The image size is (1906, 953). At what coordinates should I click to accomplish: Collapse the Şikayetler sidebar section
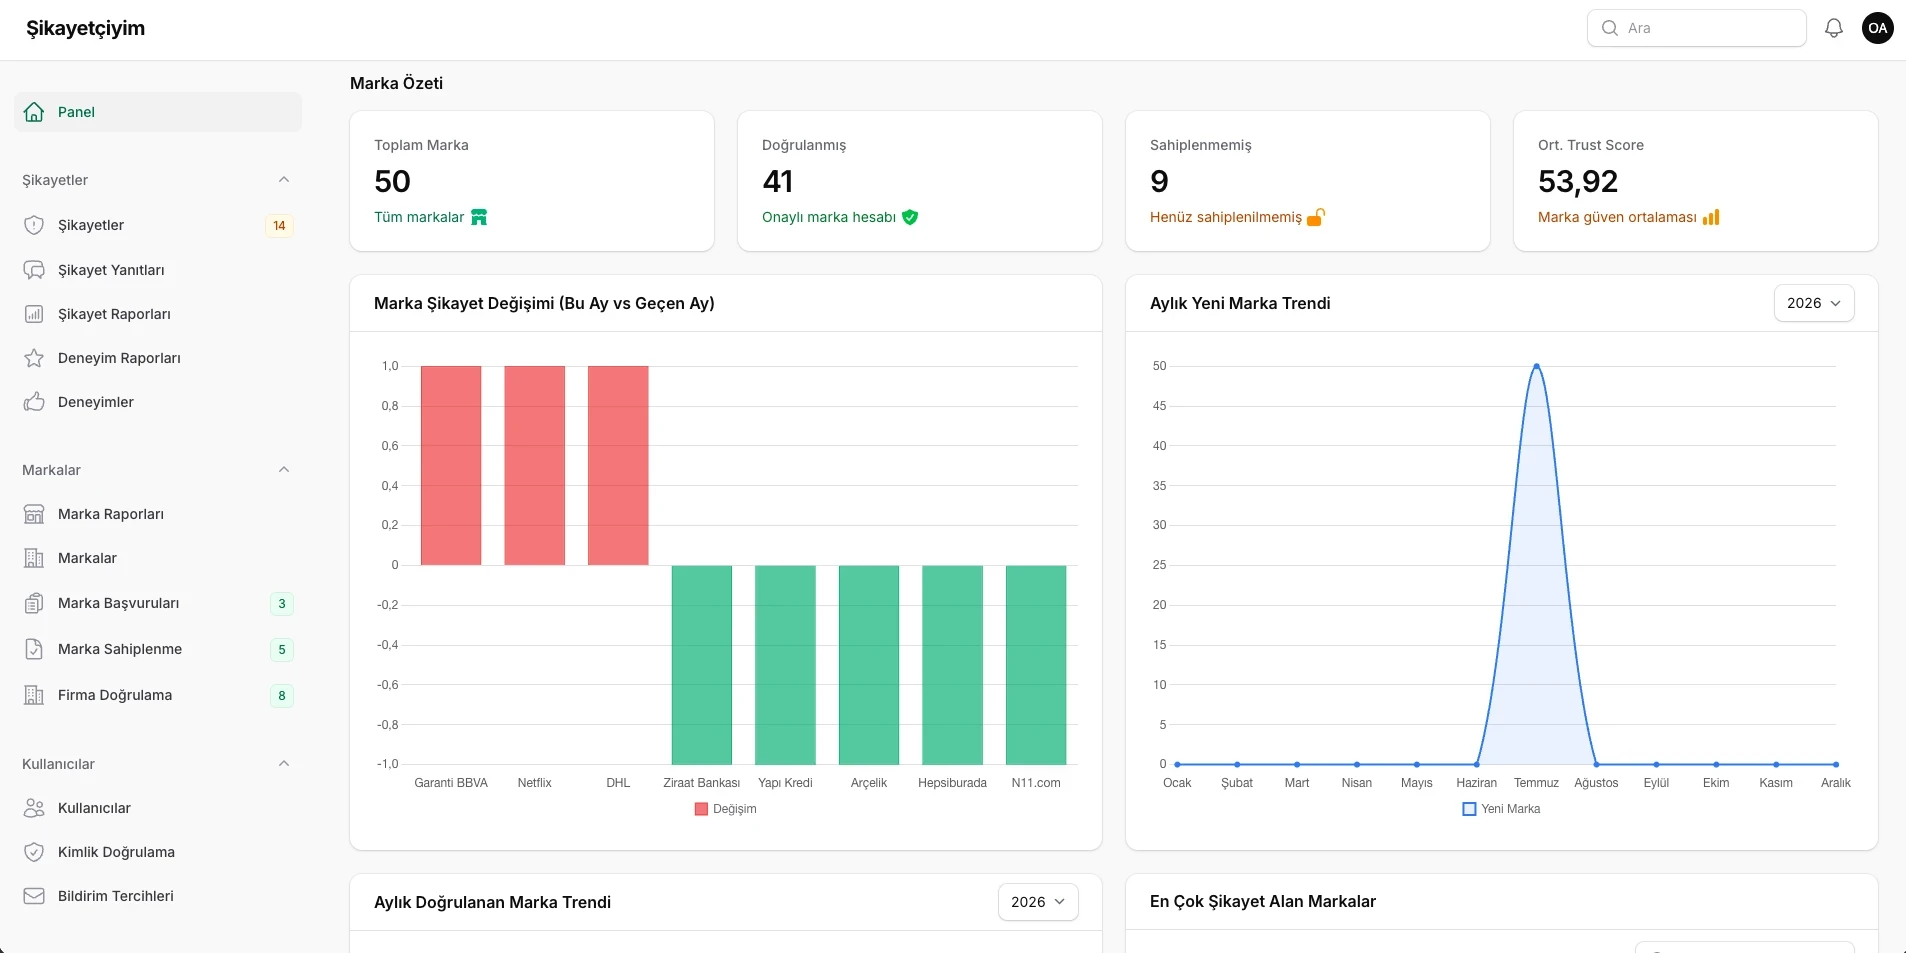284,180
